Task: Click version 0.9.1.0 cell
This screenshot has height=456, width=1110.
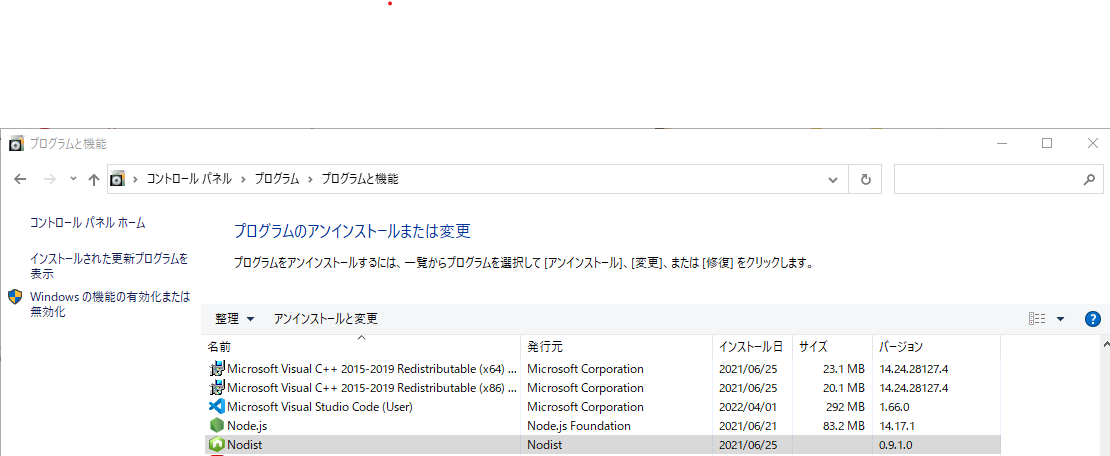Action: (896, 445)
